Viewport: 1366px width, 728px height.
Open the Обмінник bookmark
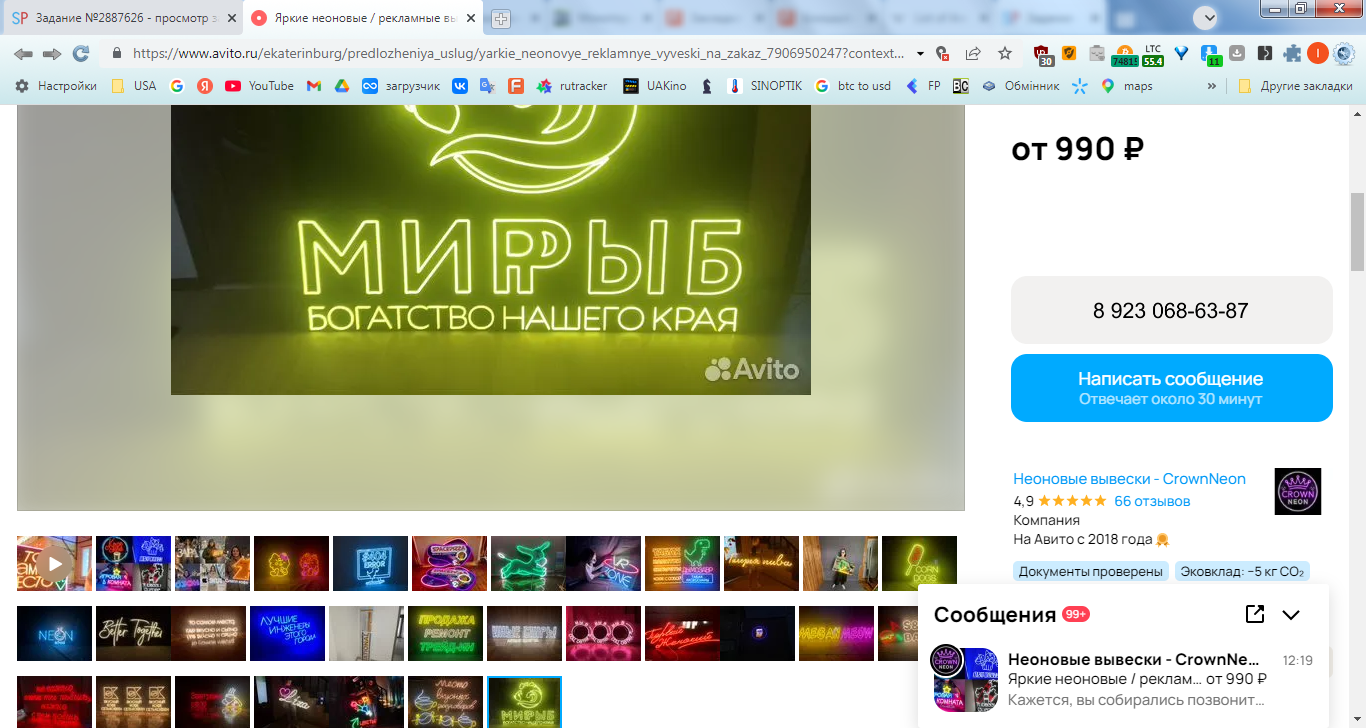(1020, 86)
